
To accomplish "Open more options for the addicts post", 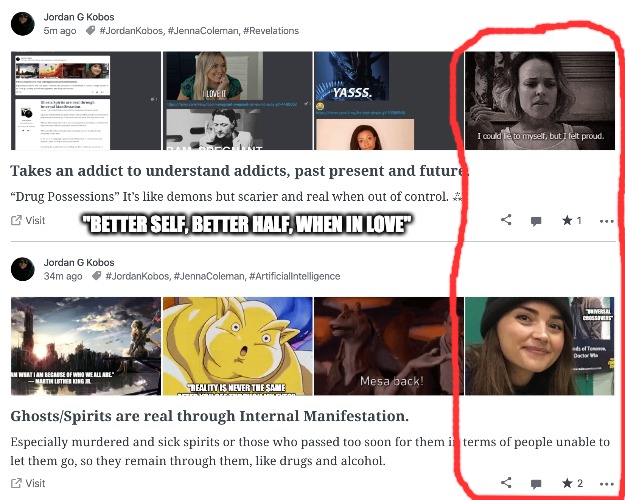I will [x=606, y=221].
